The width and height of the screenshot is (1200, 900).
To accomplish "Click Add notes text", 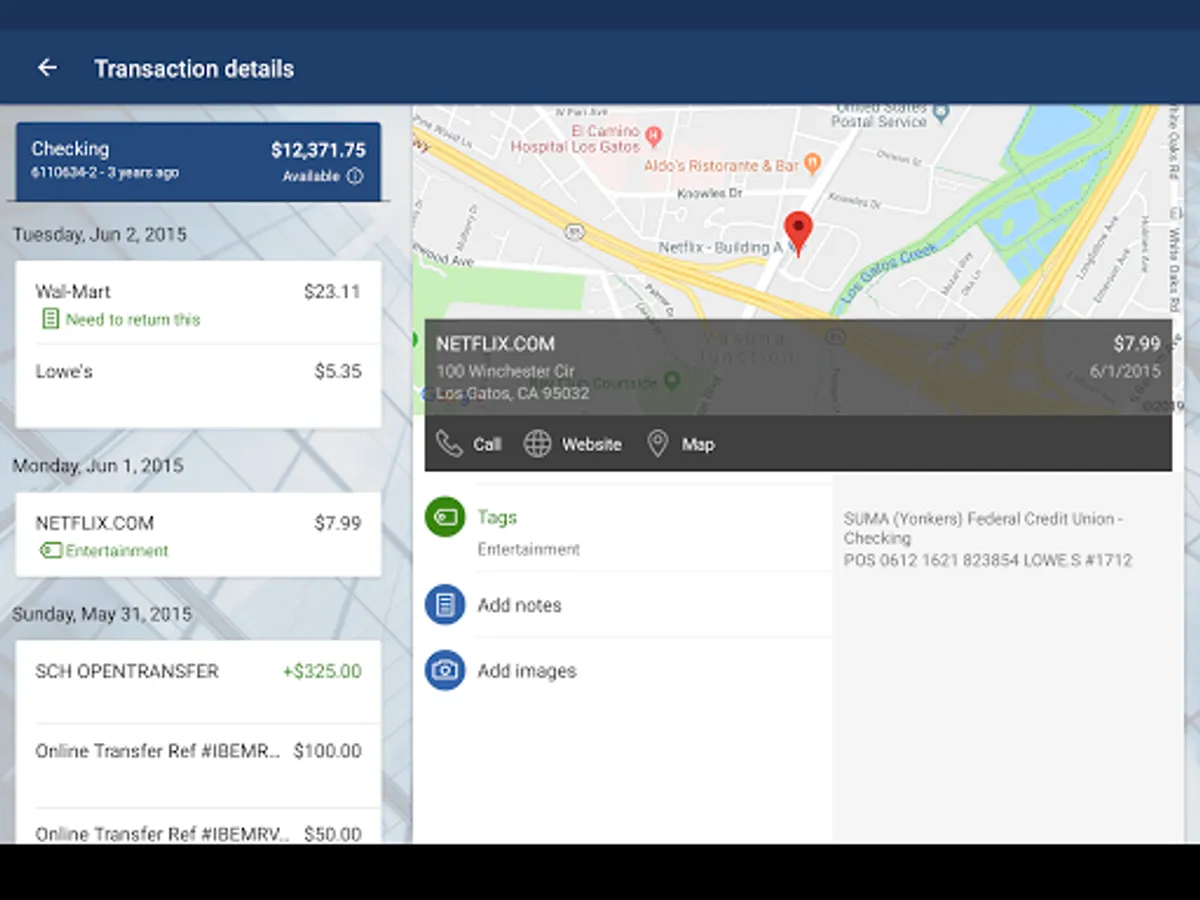I will coord(519,605).
